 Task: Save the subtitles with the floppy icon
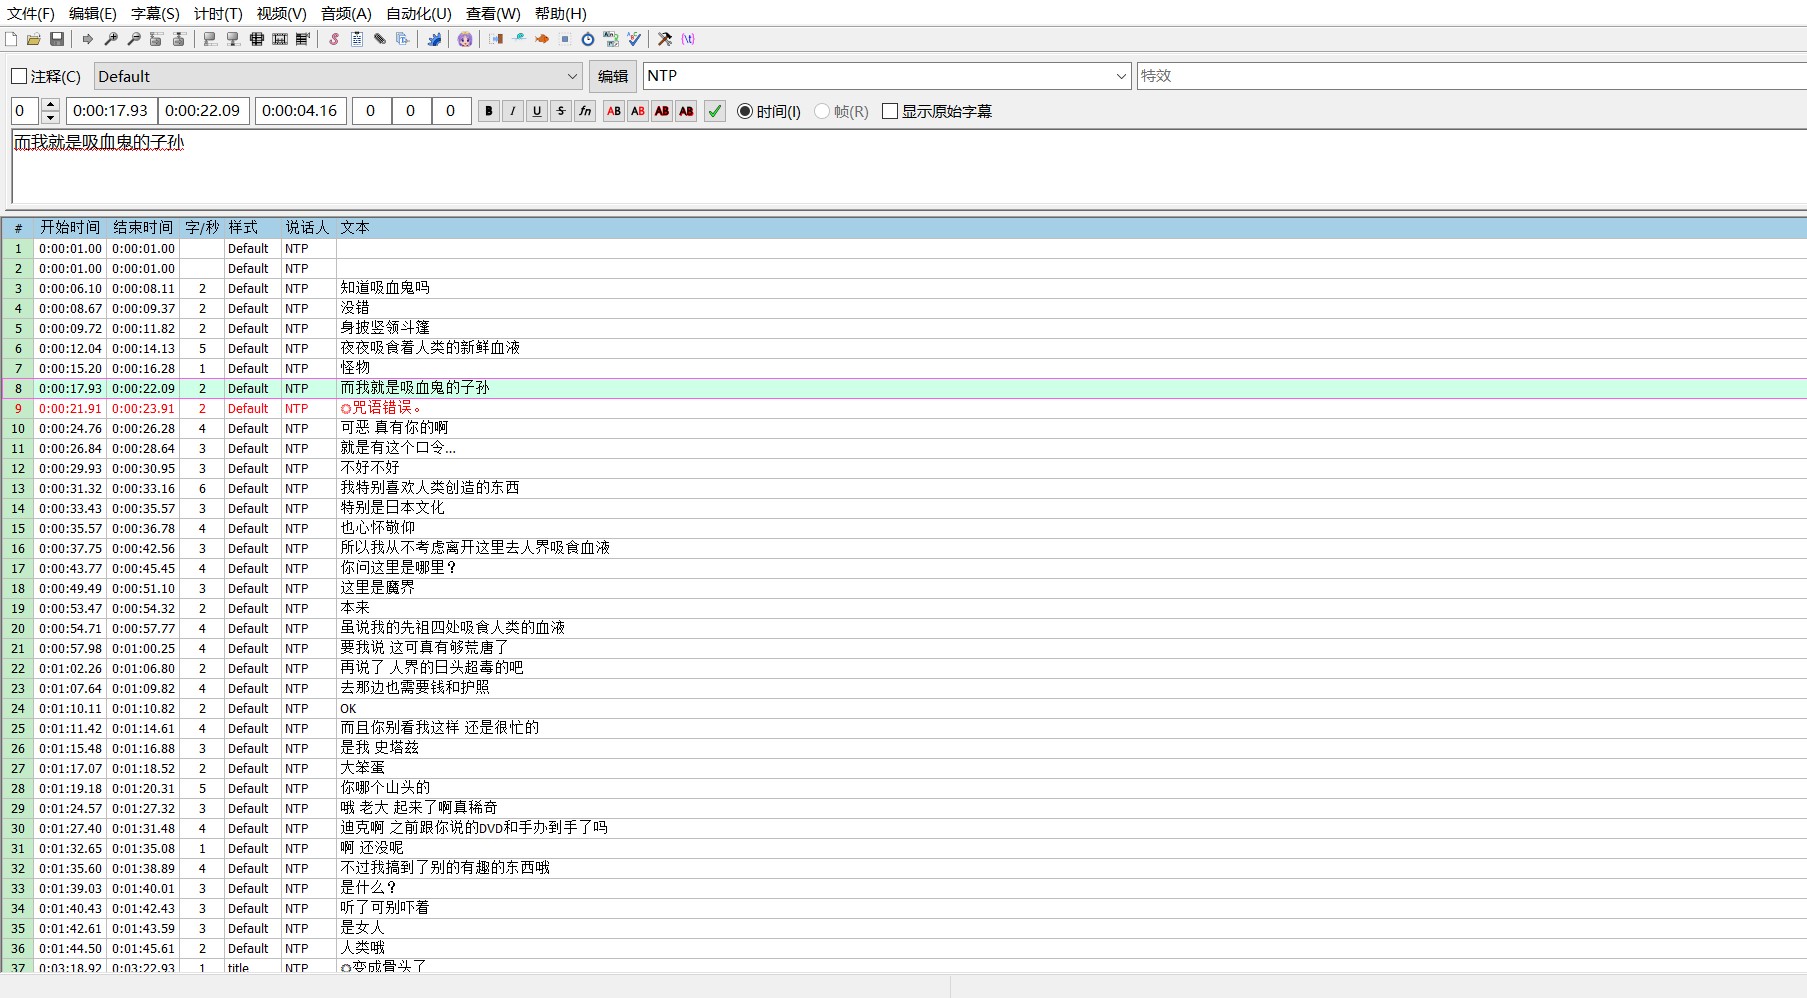(57, 39)
